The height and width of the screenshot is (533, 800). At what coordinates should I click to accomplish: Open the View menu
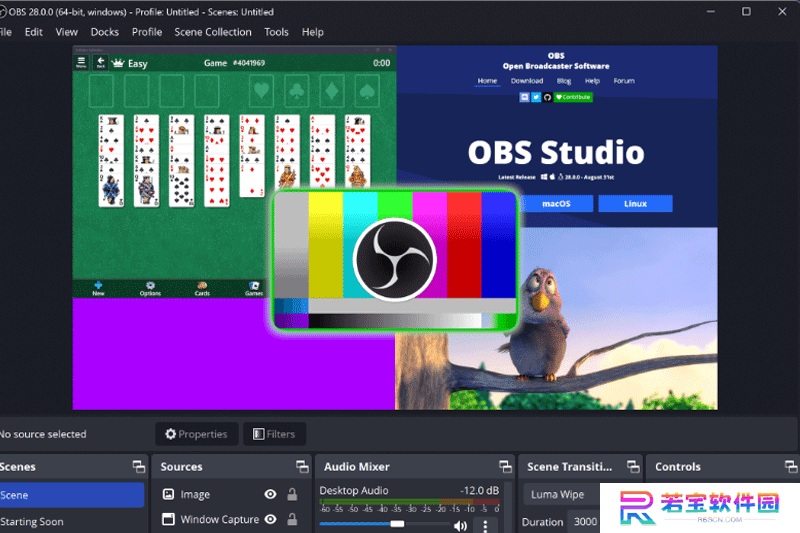tap(66, 32)
